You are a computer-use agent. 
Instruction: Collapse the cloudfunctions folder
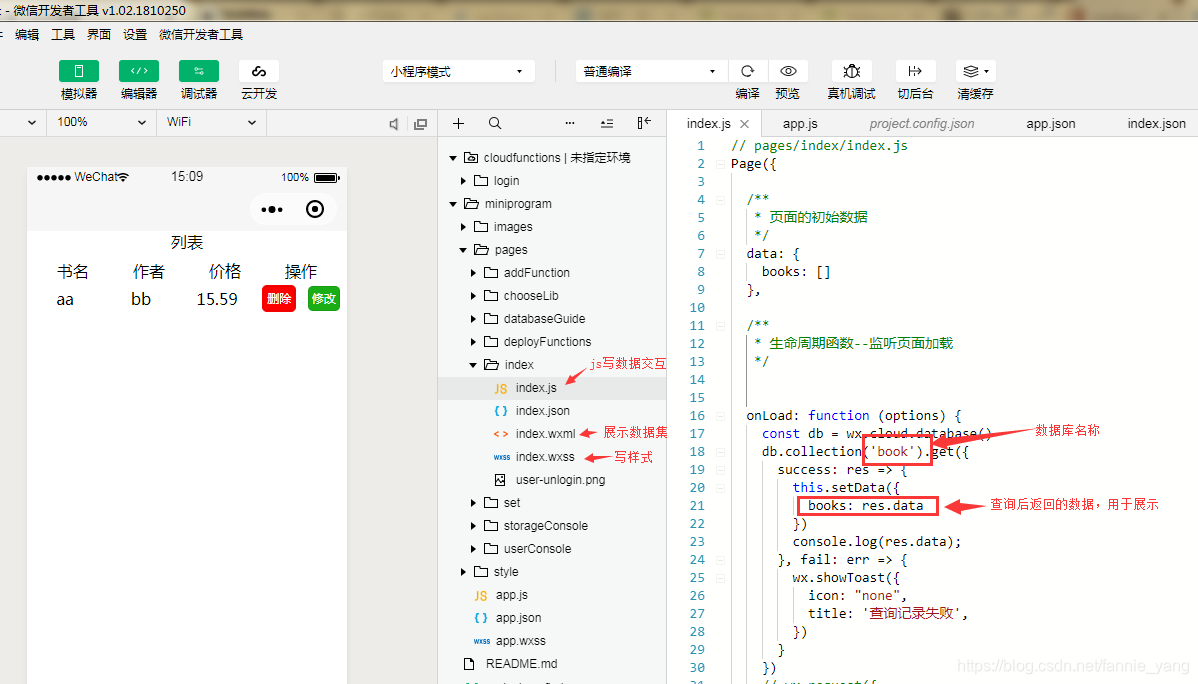[x=453, y=158]
